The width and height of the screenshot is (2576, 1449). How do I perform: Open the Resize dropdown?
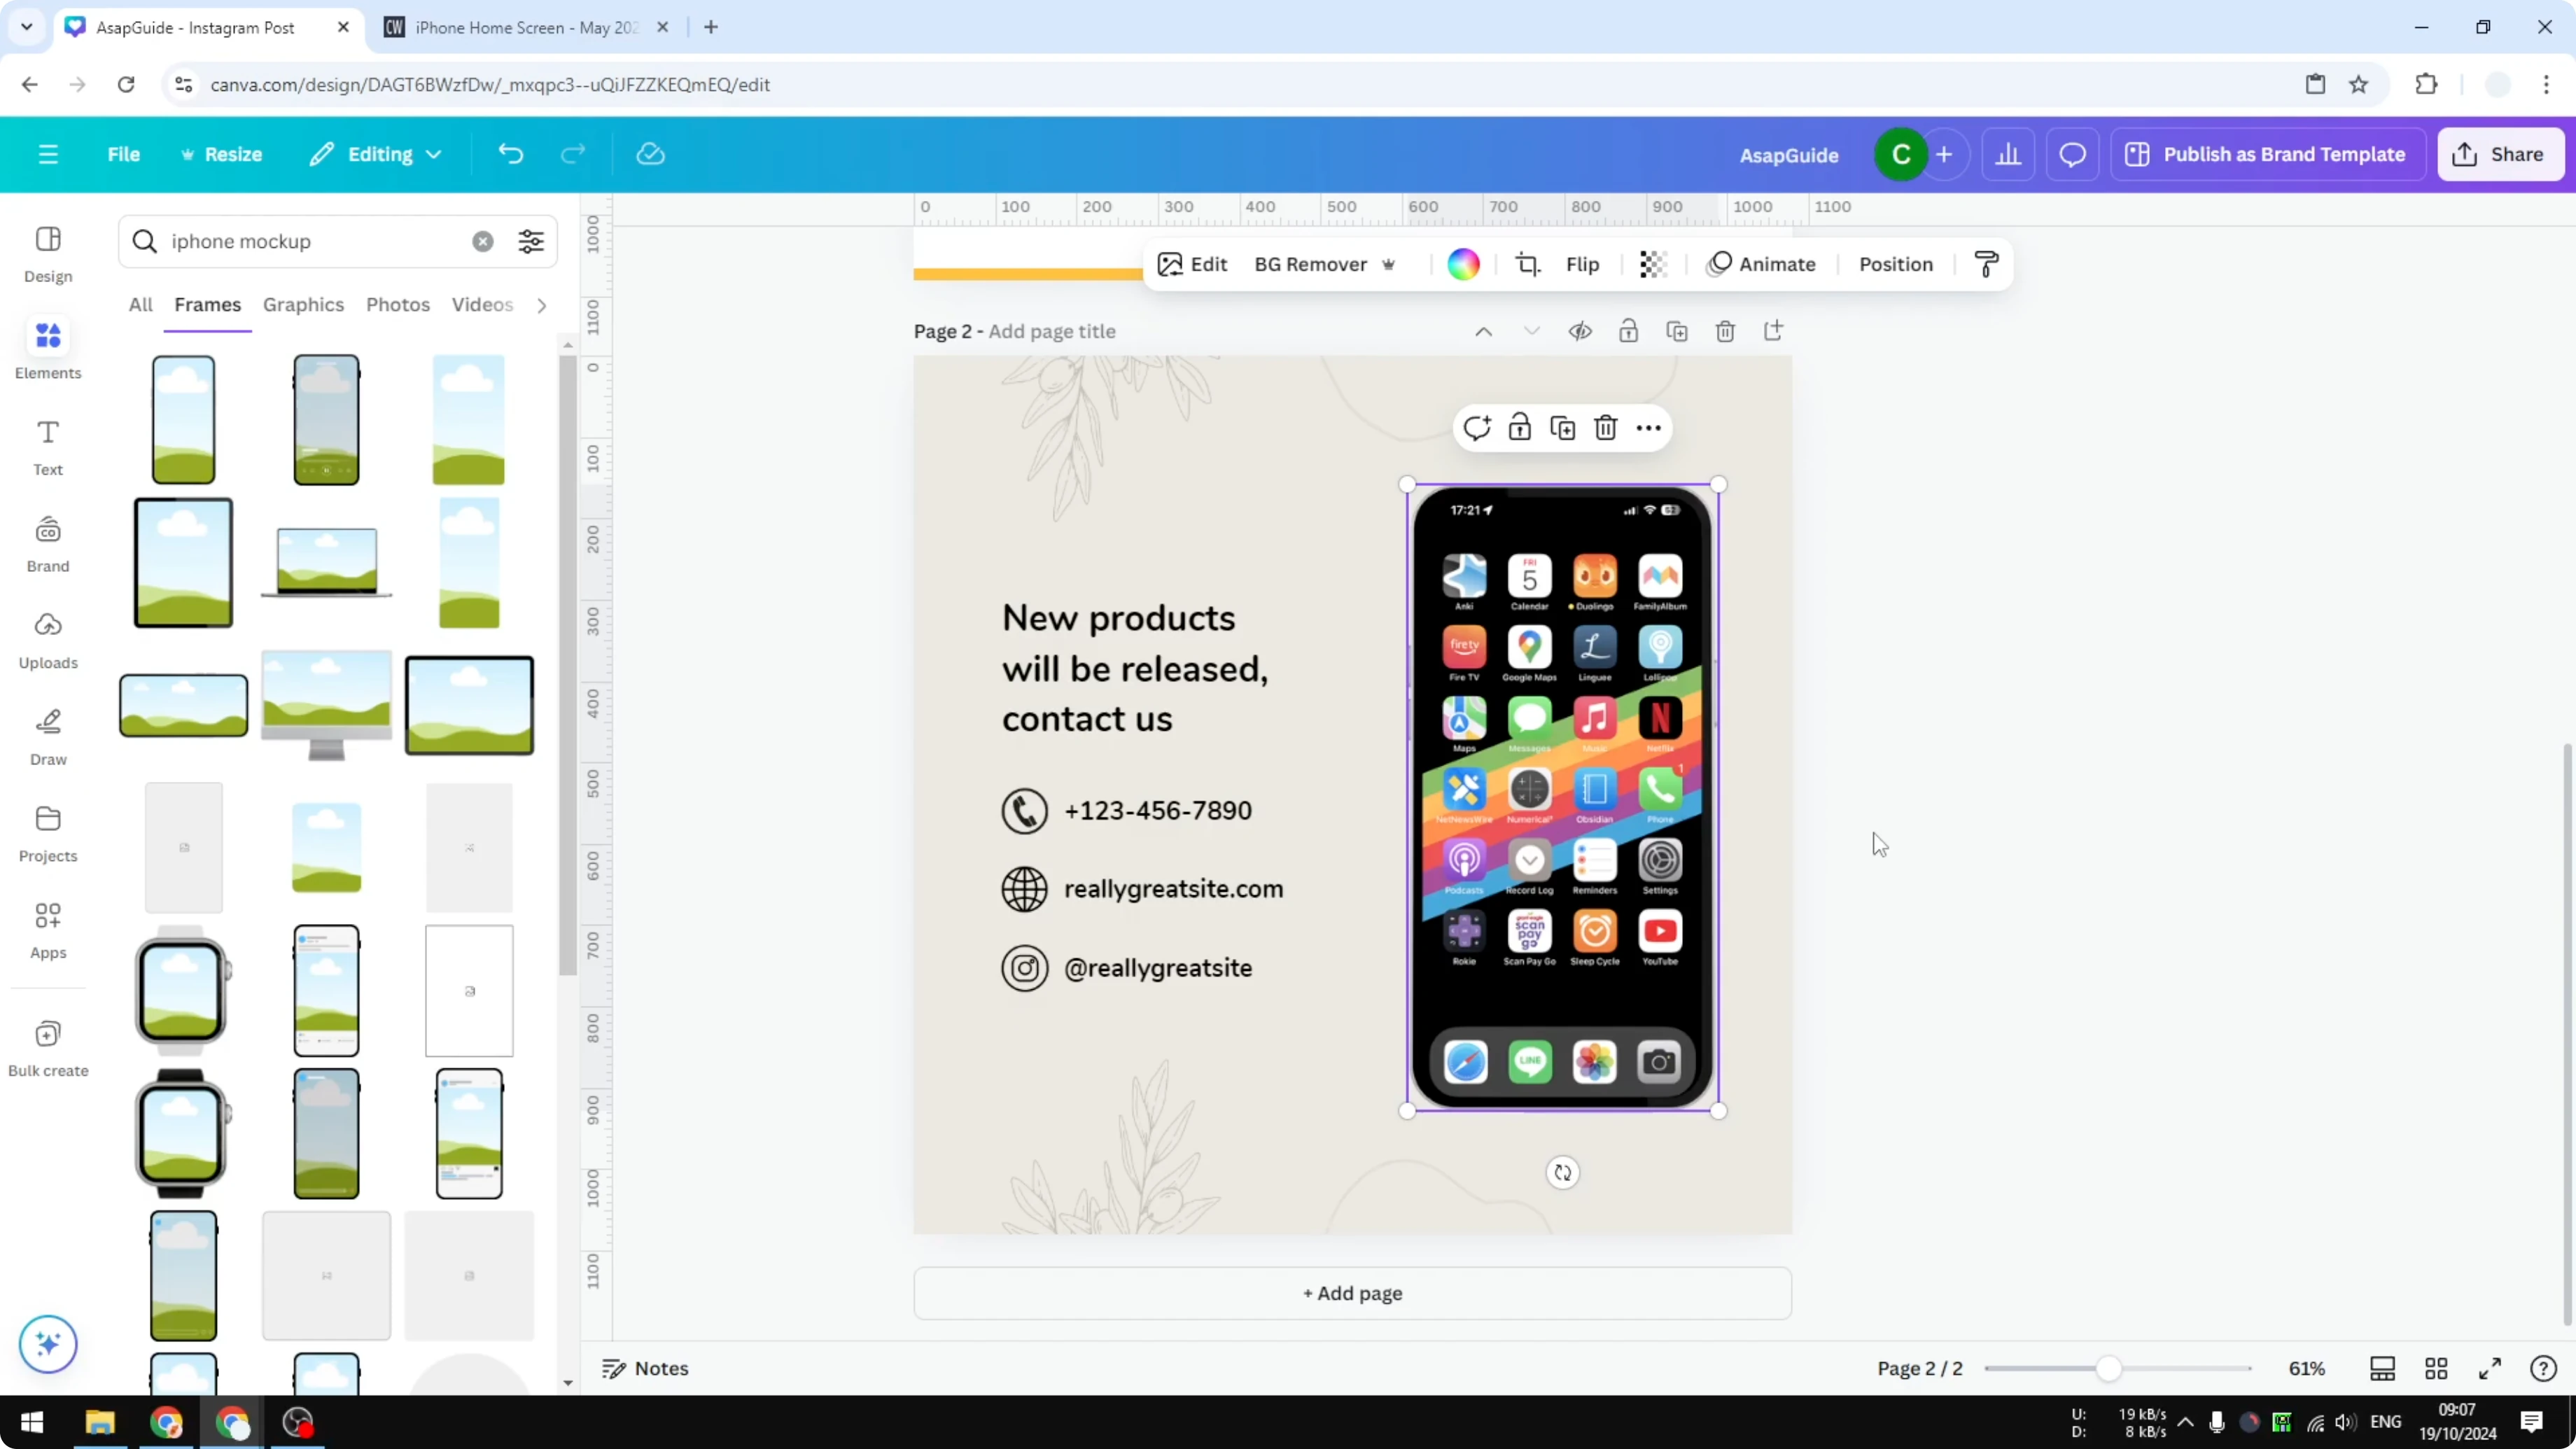click(222, 154)
